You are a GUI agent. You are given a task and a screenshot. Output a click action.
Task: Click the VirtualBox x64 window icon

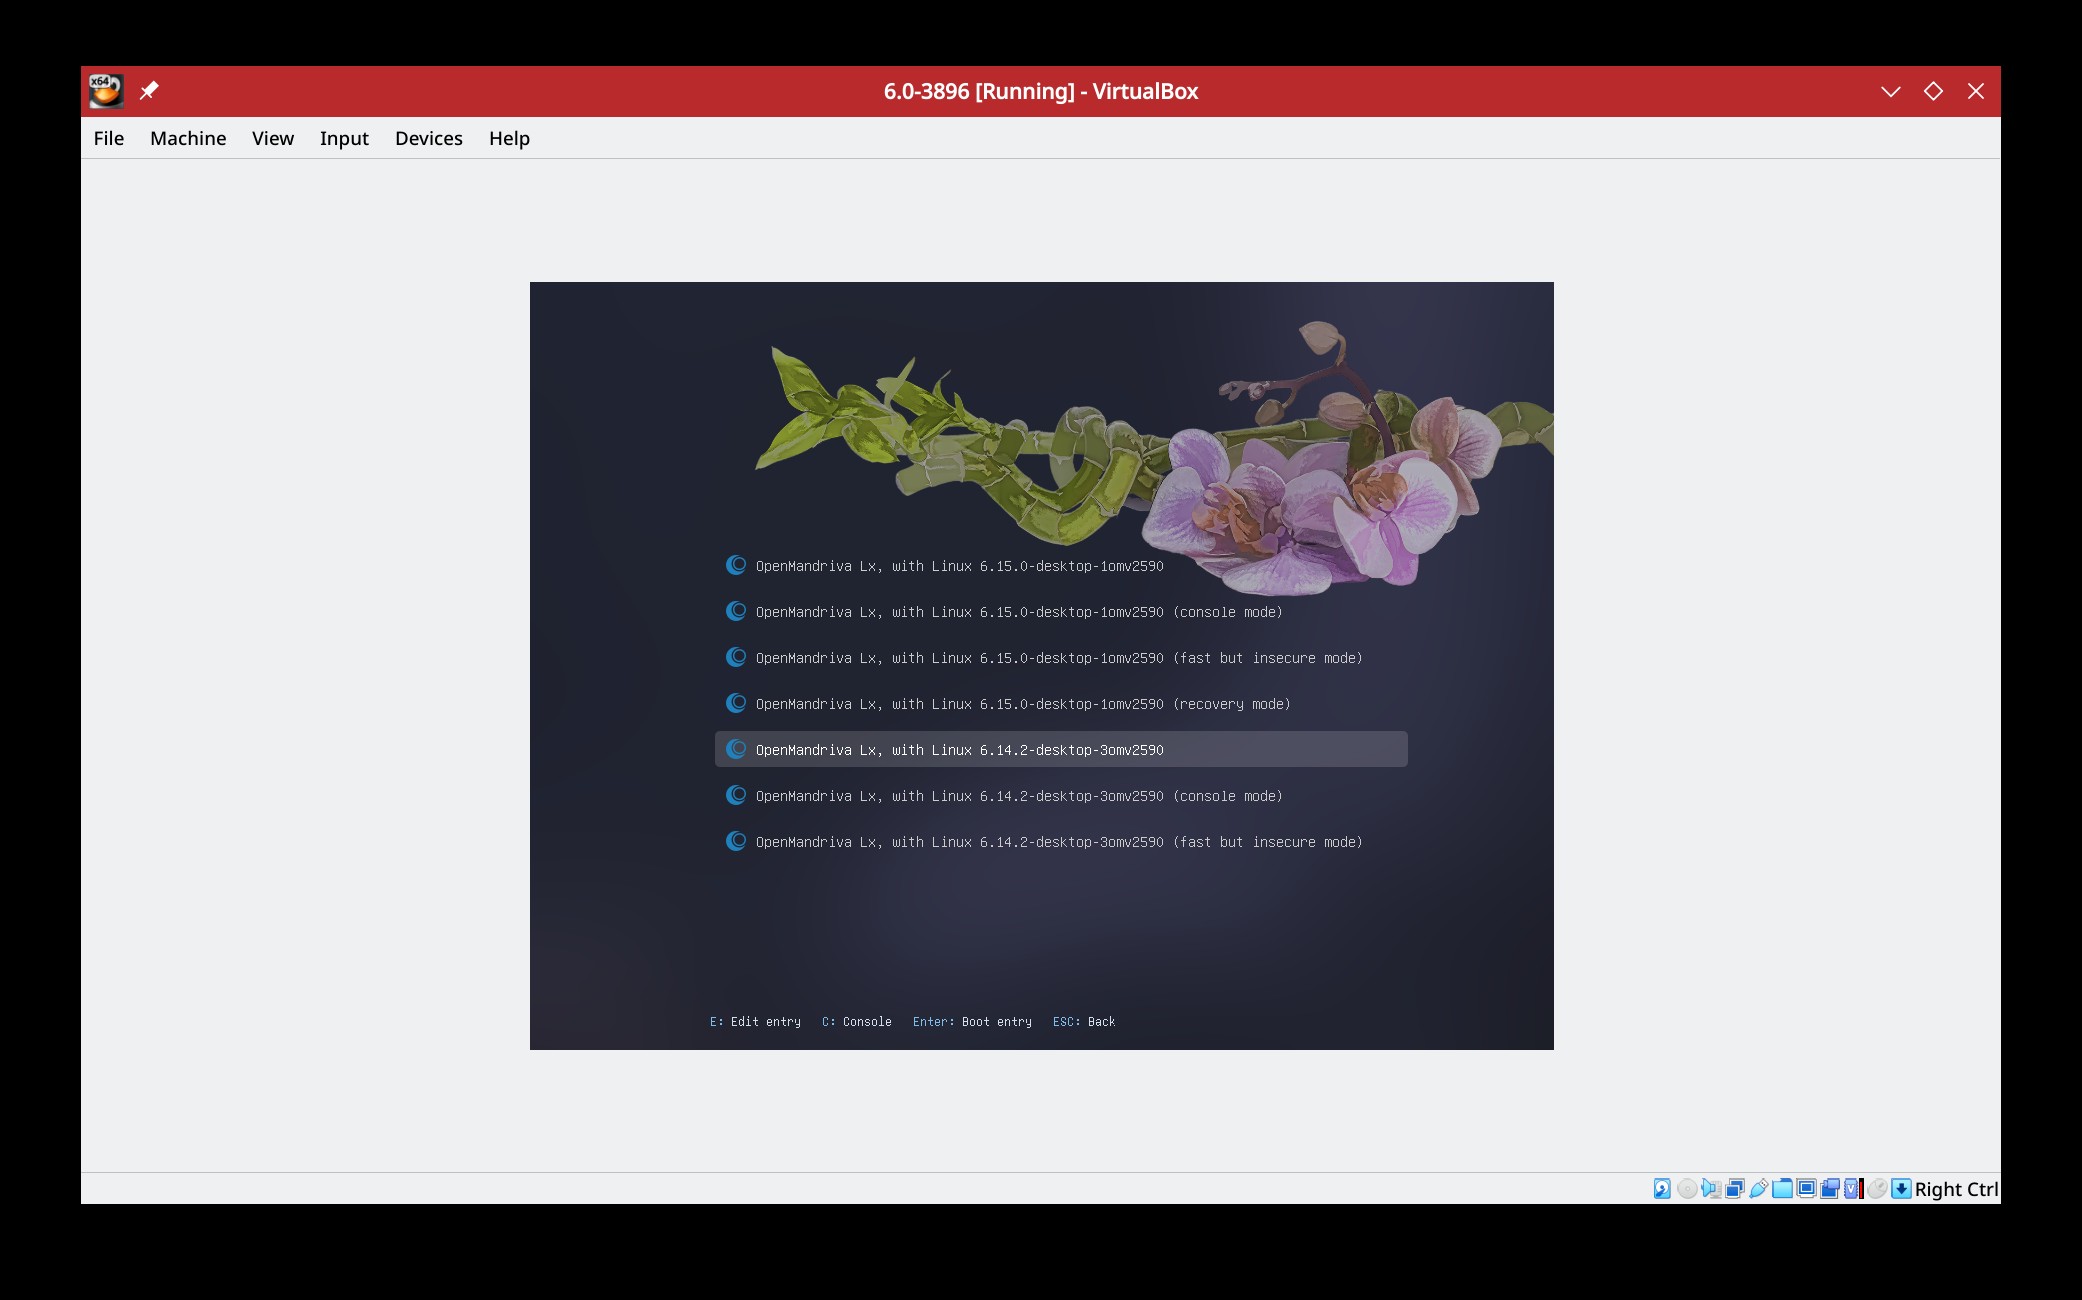tap(105, 91)
